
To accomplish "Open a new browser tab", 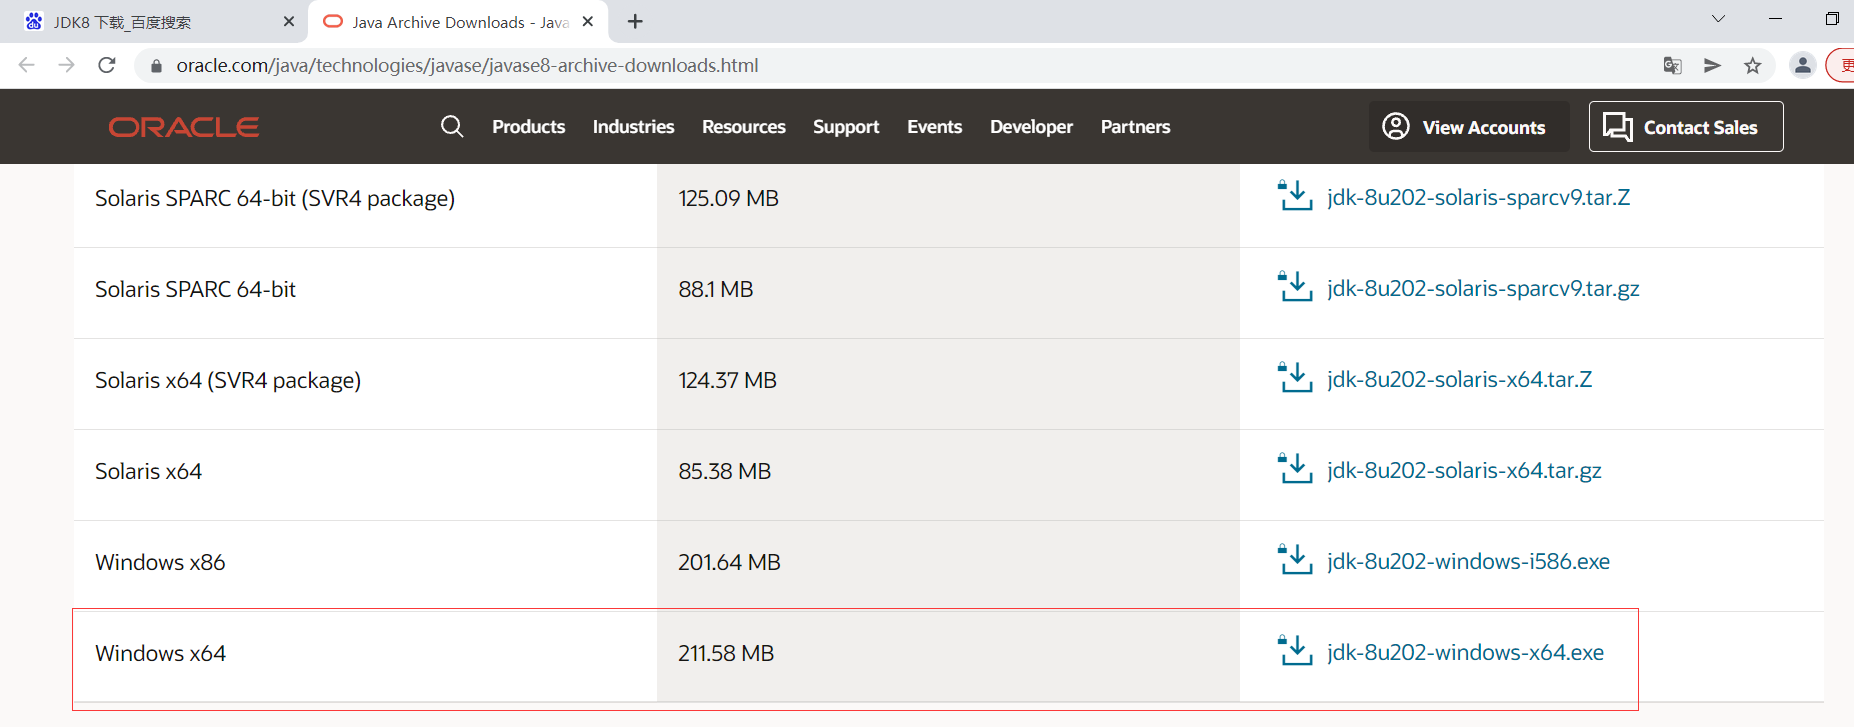I will pos(635,21).
